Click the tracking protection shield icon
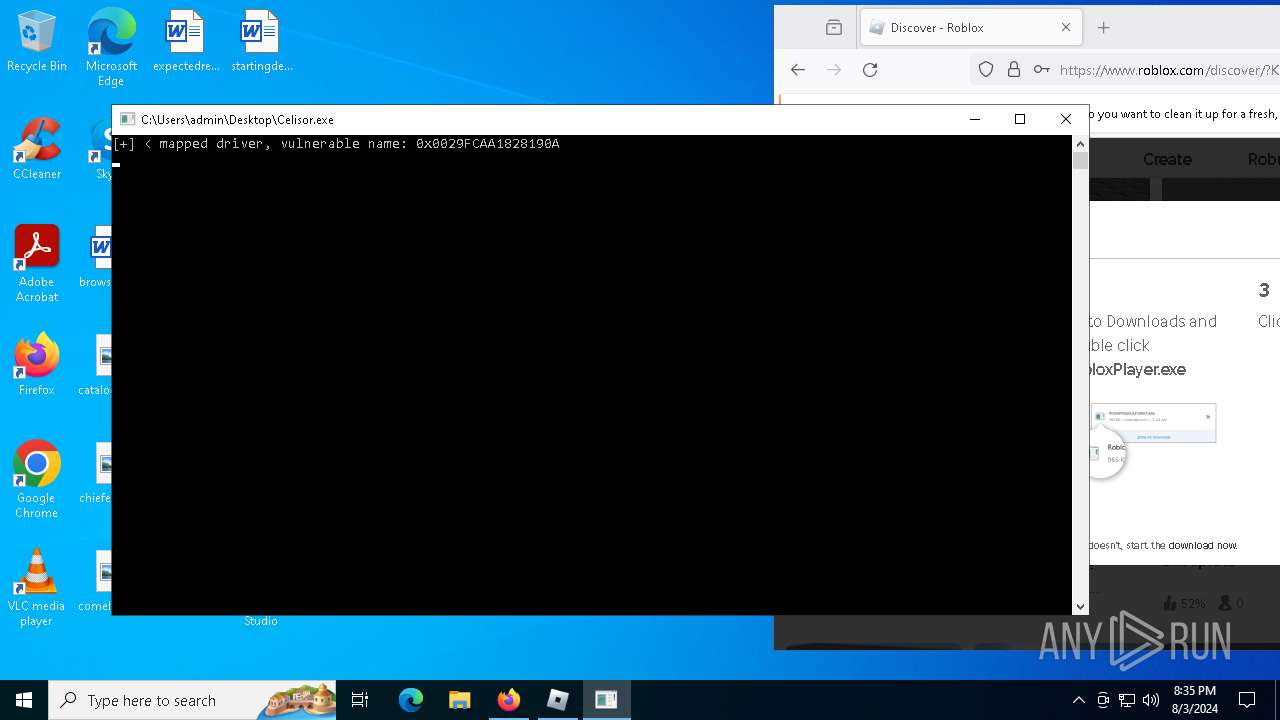The width and height of the screenshot is (1280, 720). click(986, 69)
